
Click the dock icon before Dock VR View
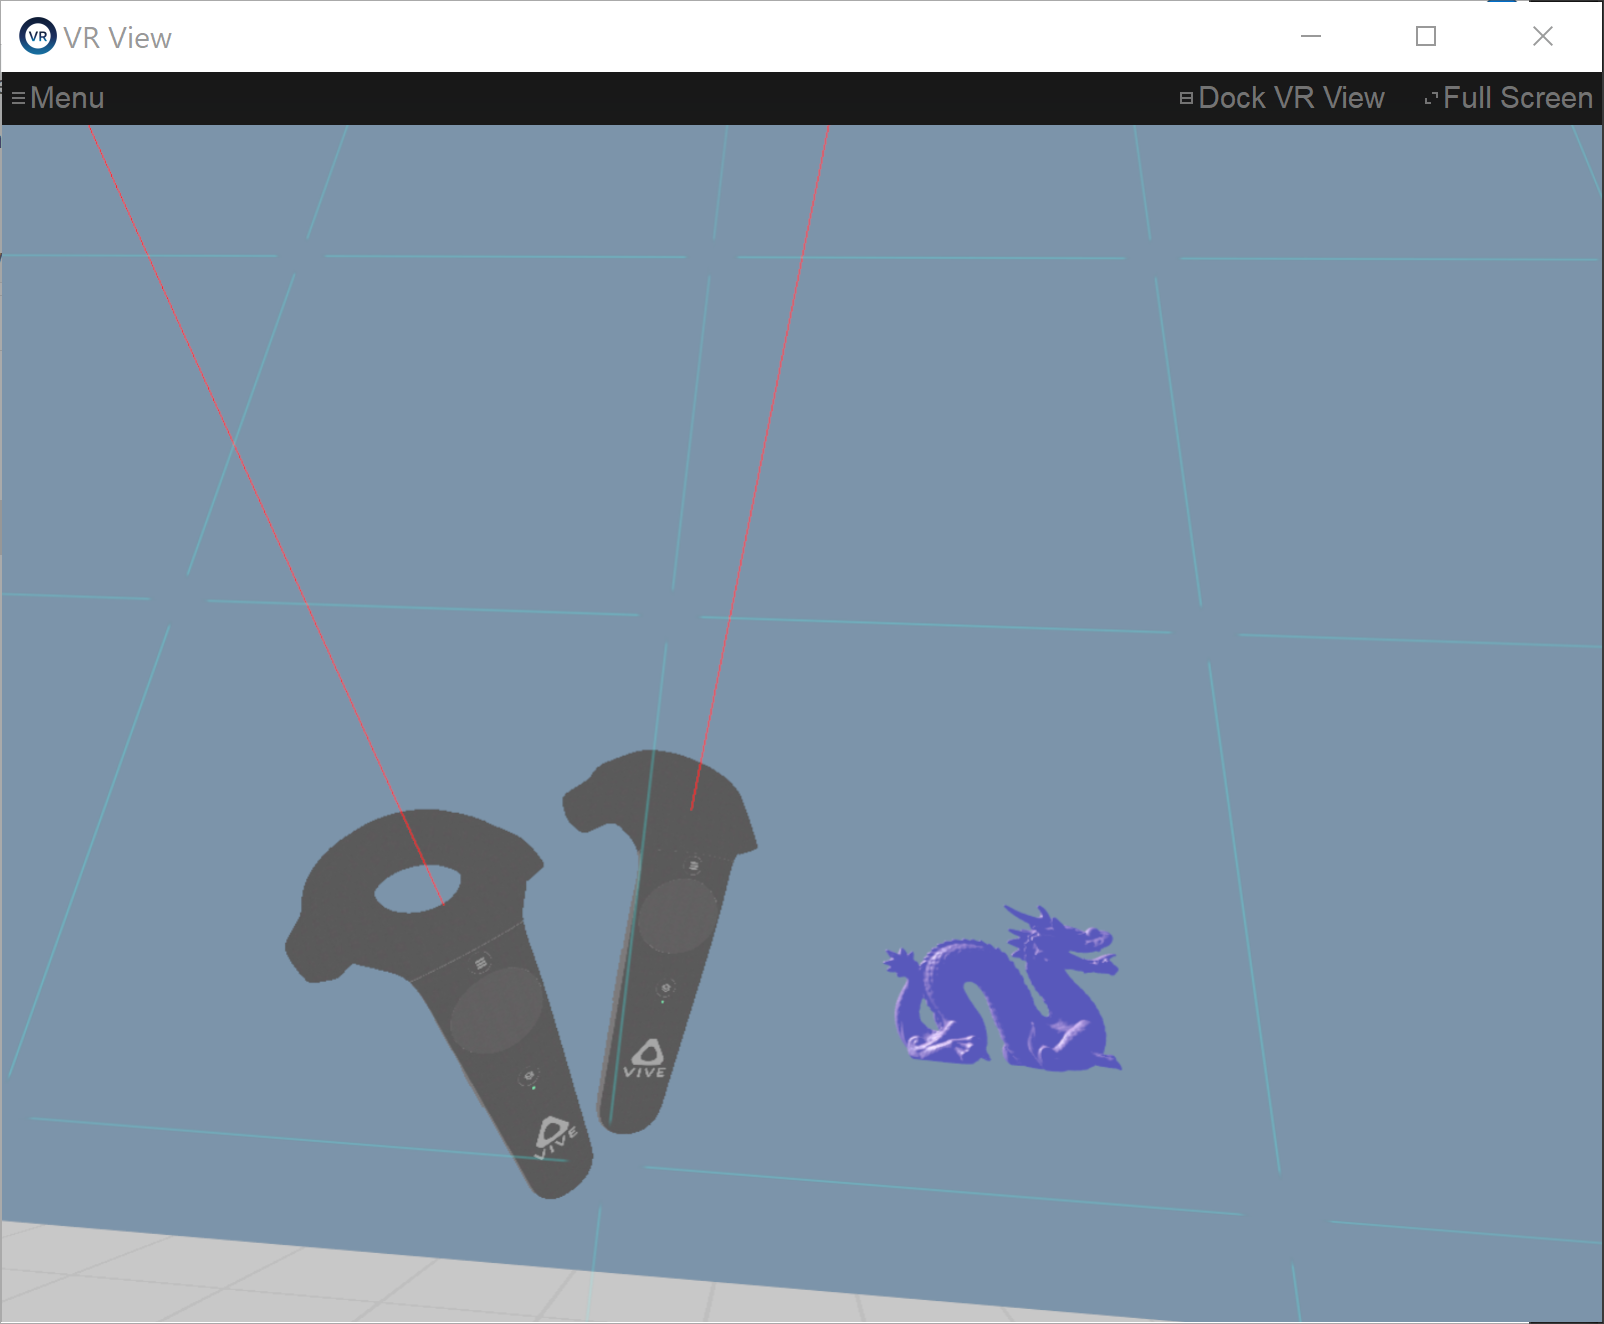(1186, 98)
